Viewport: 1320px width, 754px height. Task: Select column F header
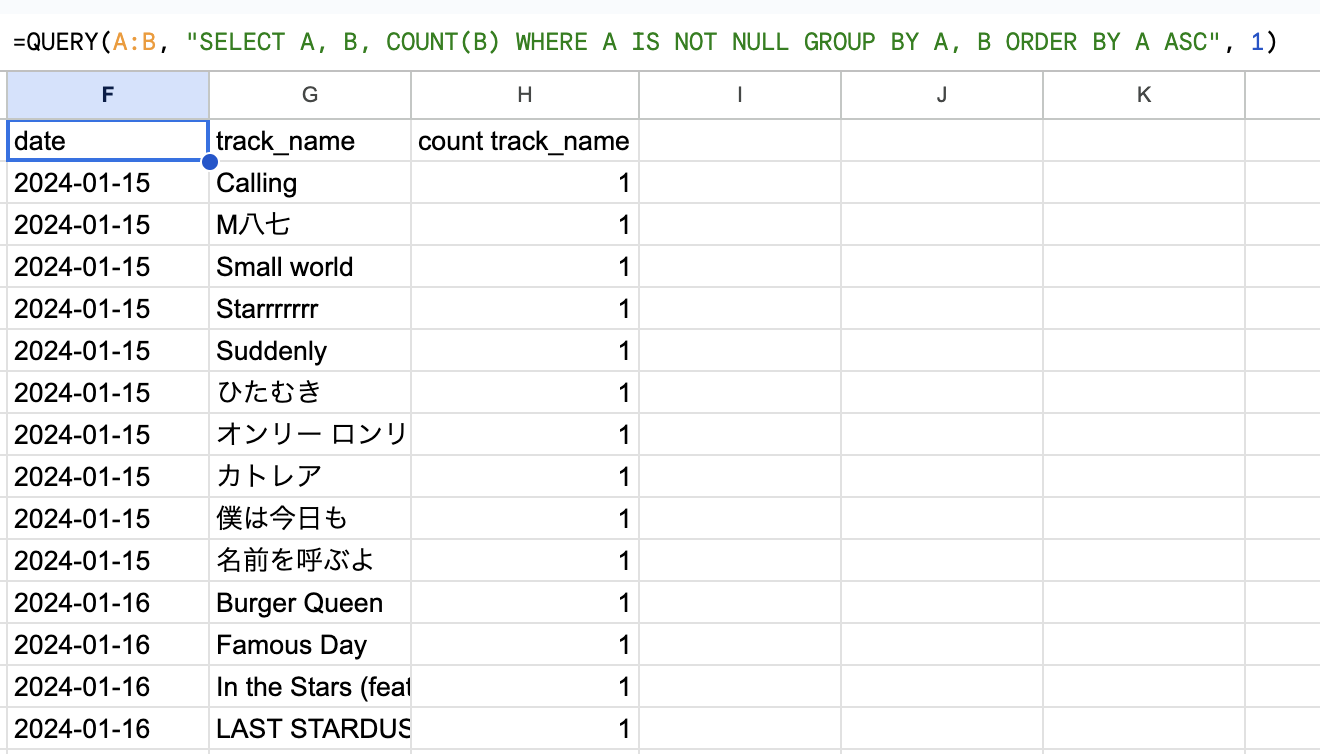[x=108, y=95]
